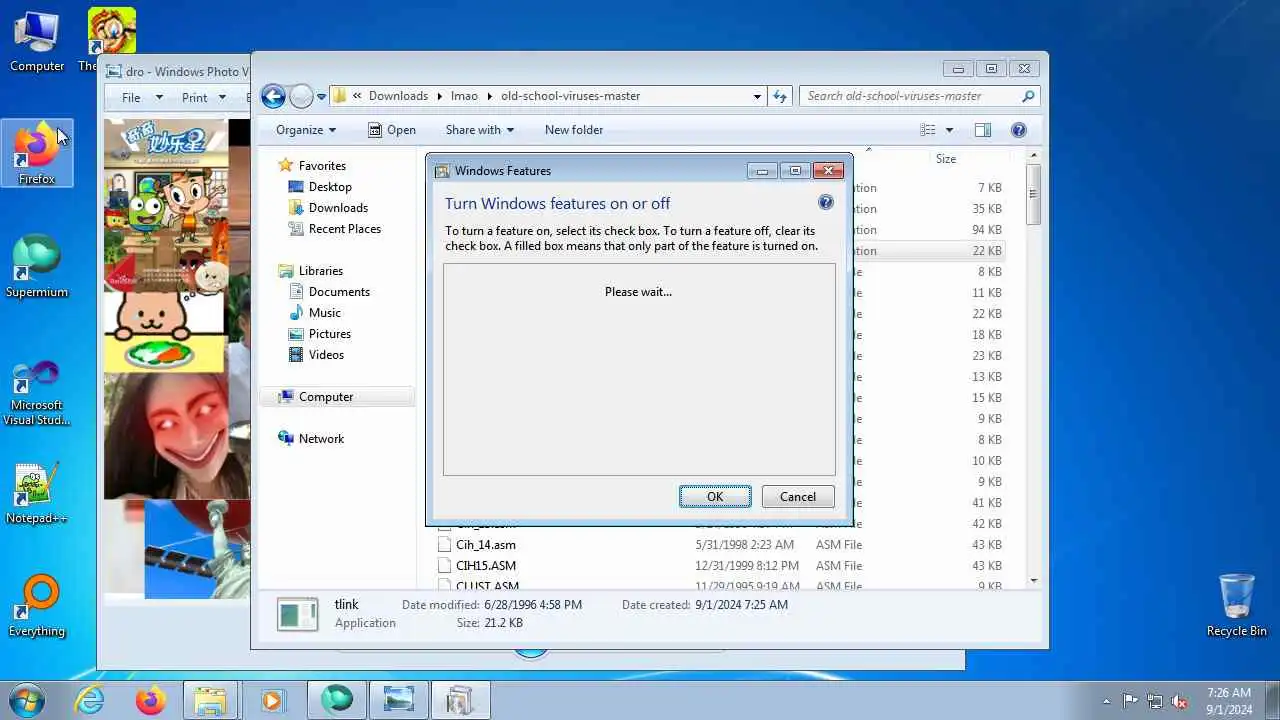
Task: Open the File menu in Photo Viewer
Action: point(141,98)
